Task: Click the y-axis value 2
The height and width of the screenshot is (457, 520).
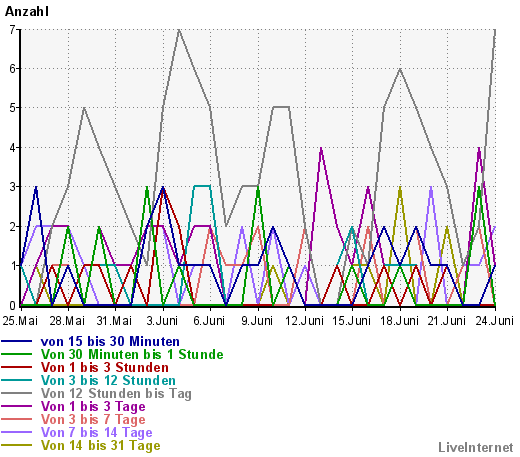Action: click(13, 227)
